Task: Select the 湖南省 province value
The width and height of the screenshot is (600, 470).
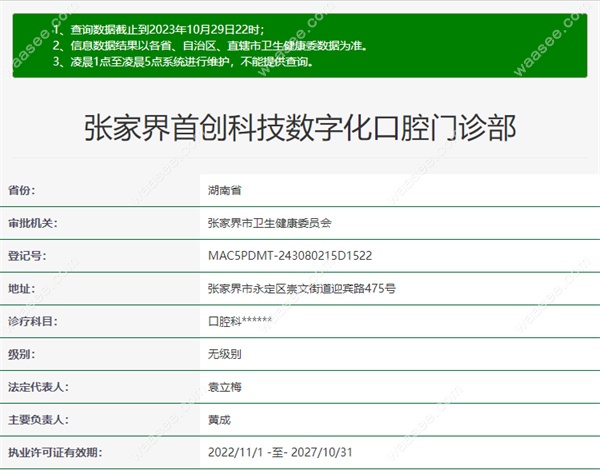Action: coord(226,190)
